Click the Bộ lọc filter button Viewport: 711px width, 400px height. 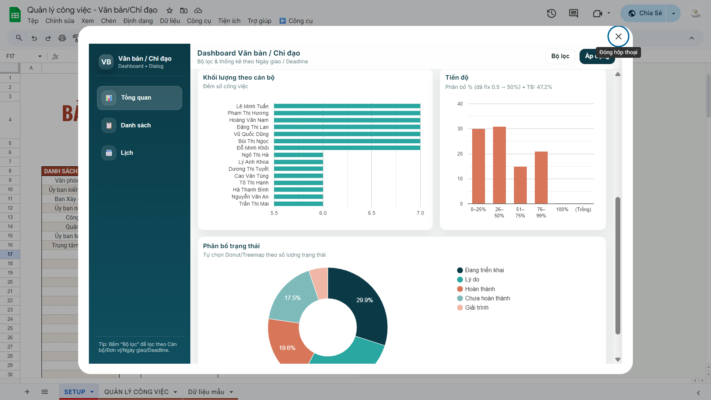tap(559, 56)
